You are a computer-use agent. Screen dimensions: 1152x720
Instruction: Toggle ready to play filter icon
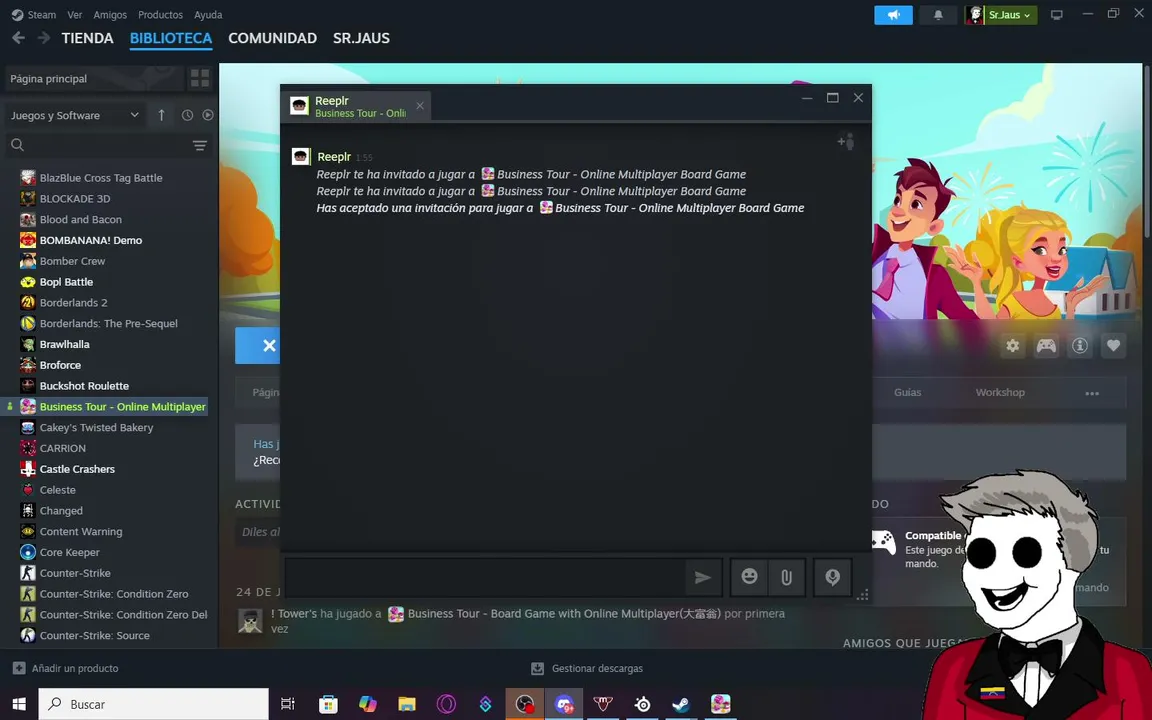pos(208,115)
